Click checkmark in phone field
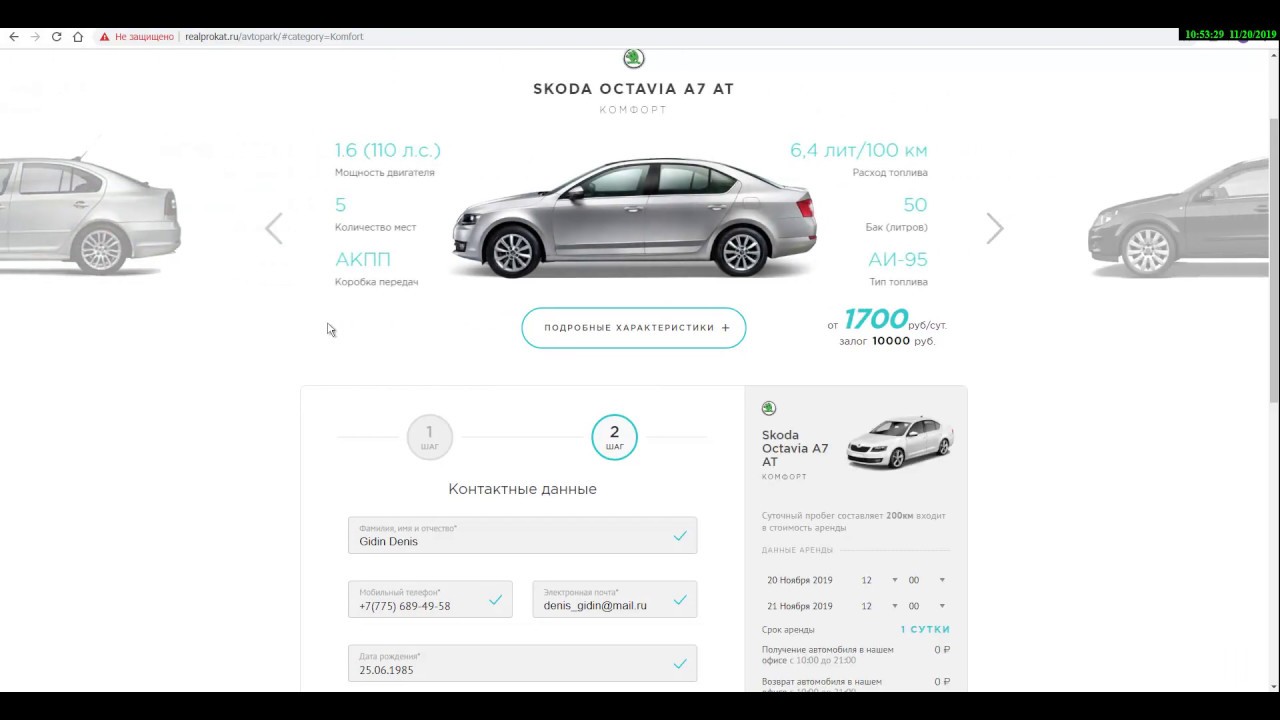1280x720 pixels. 495,600
